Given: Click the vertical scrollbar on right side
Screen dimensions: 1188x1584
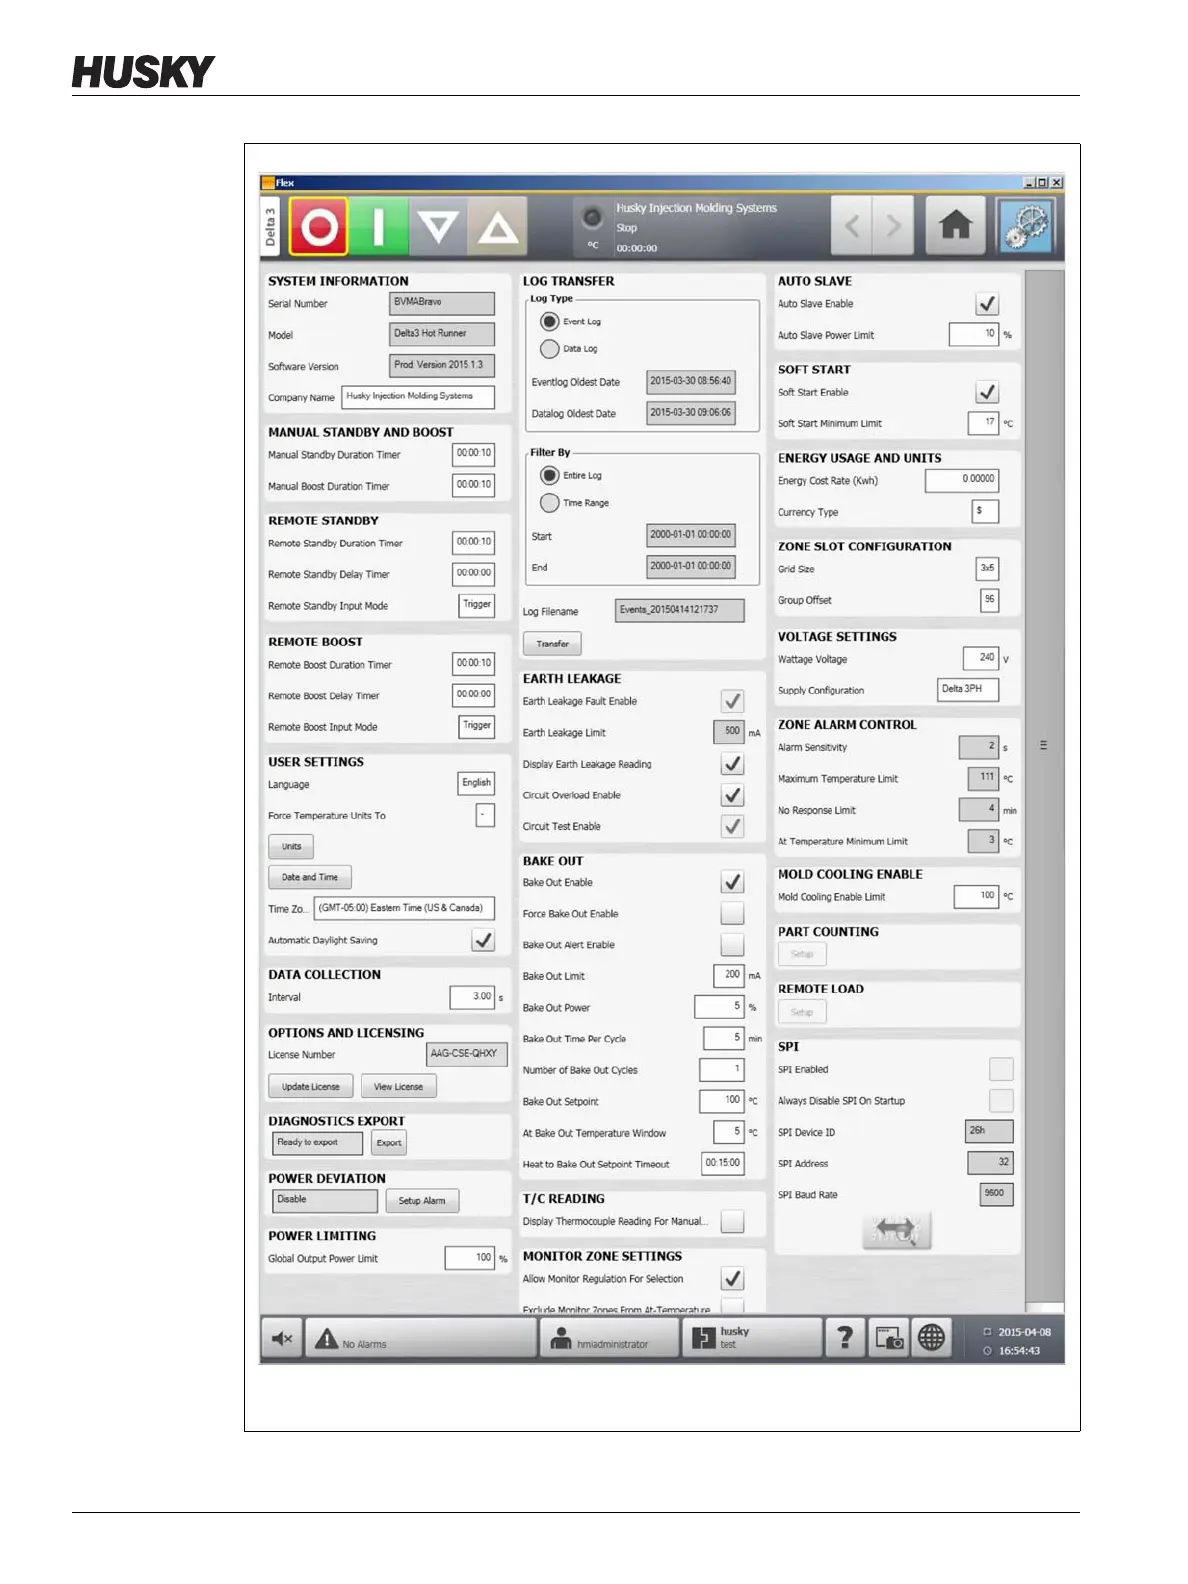Looking at the screenshot, I should pyautogui.click(x=1044, y=745).
